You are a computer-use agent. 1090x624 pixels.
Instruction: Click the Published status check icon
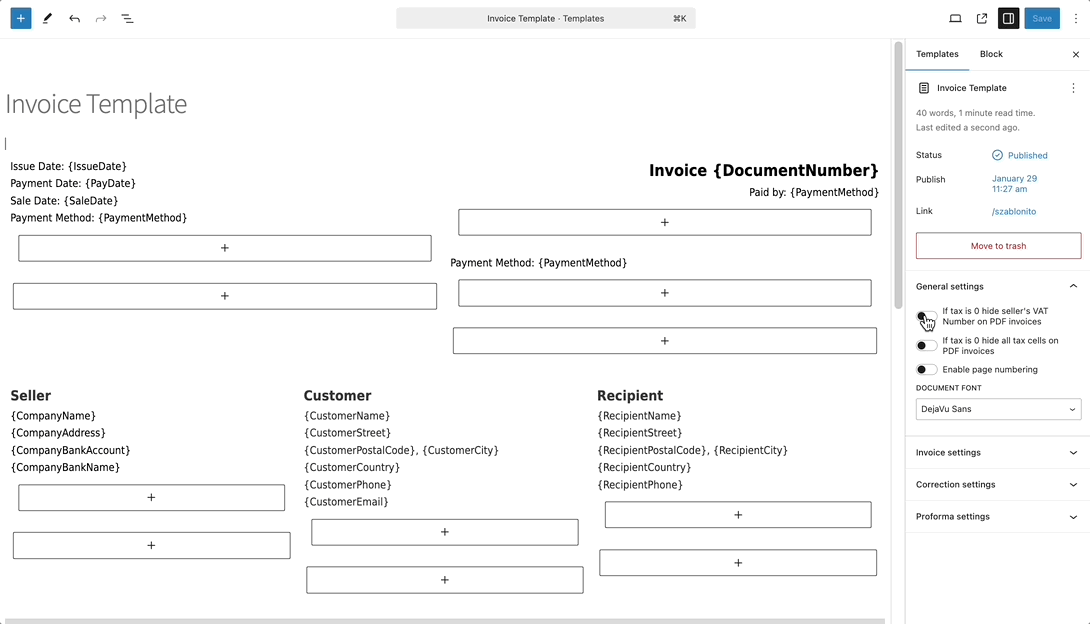(997, 155)
